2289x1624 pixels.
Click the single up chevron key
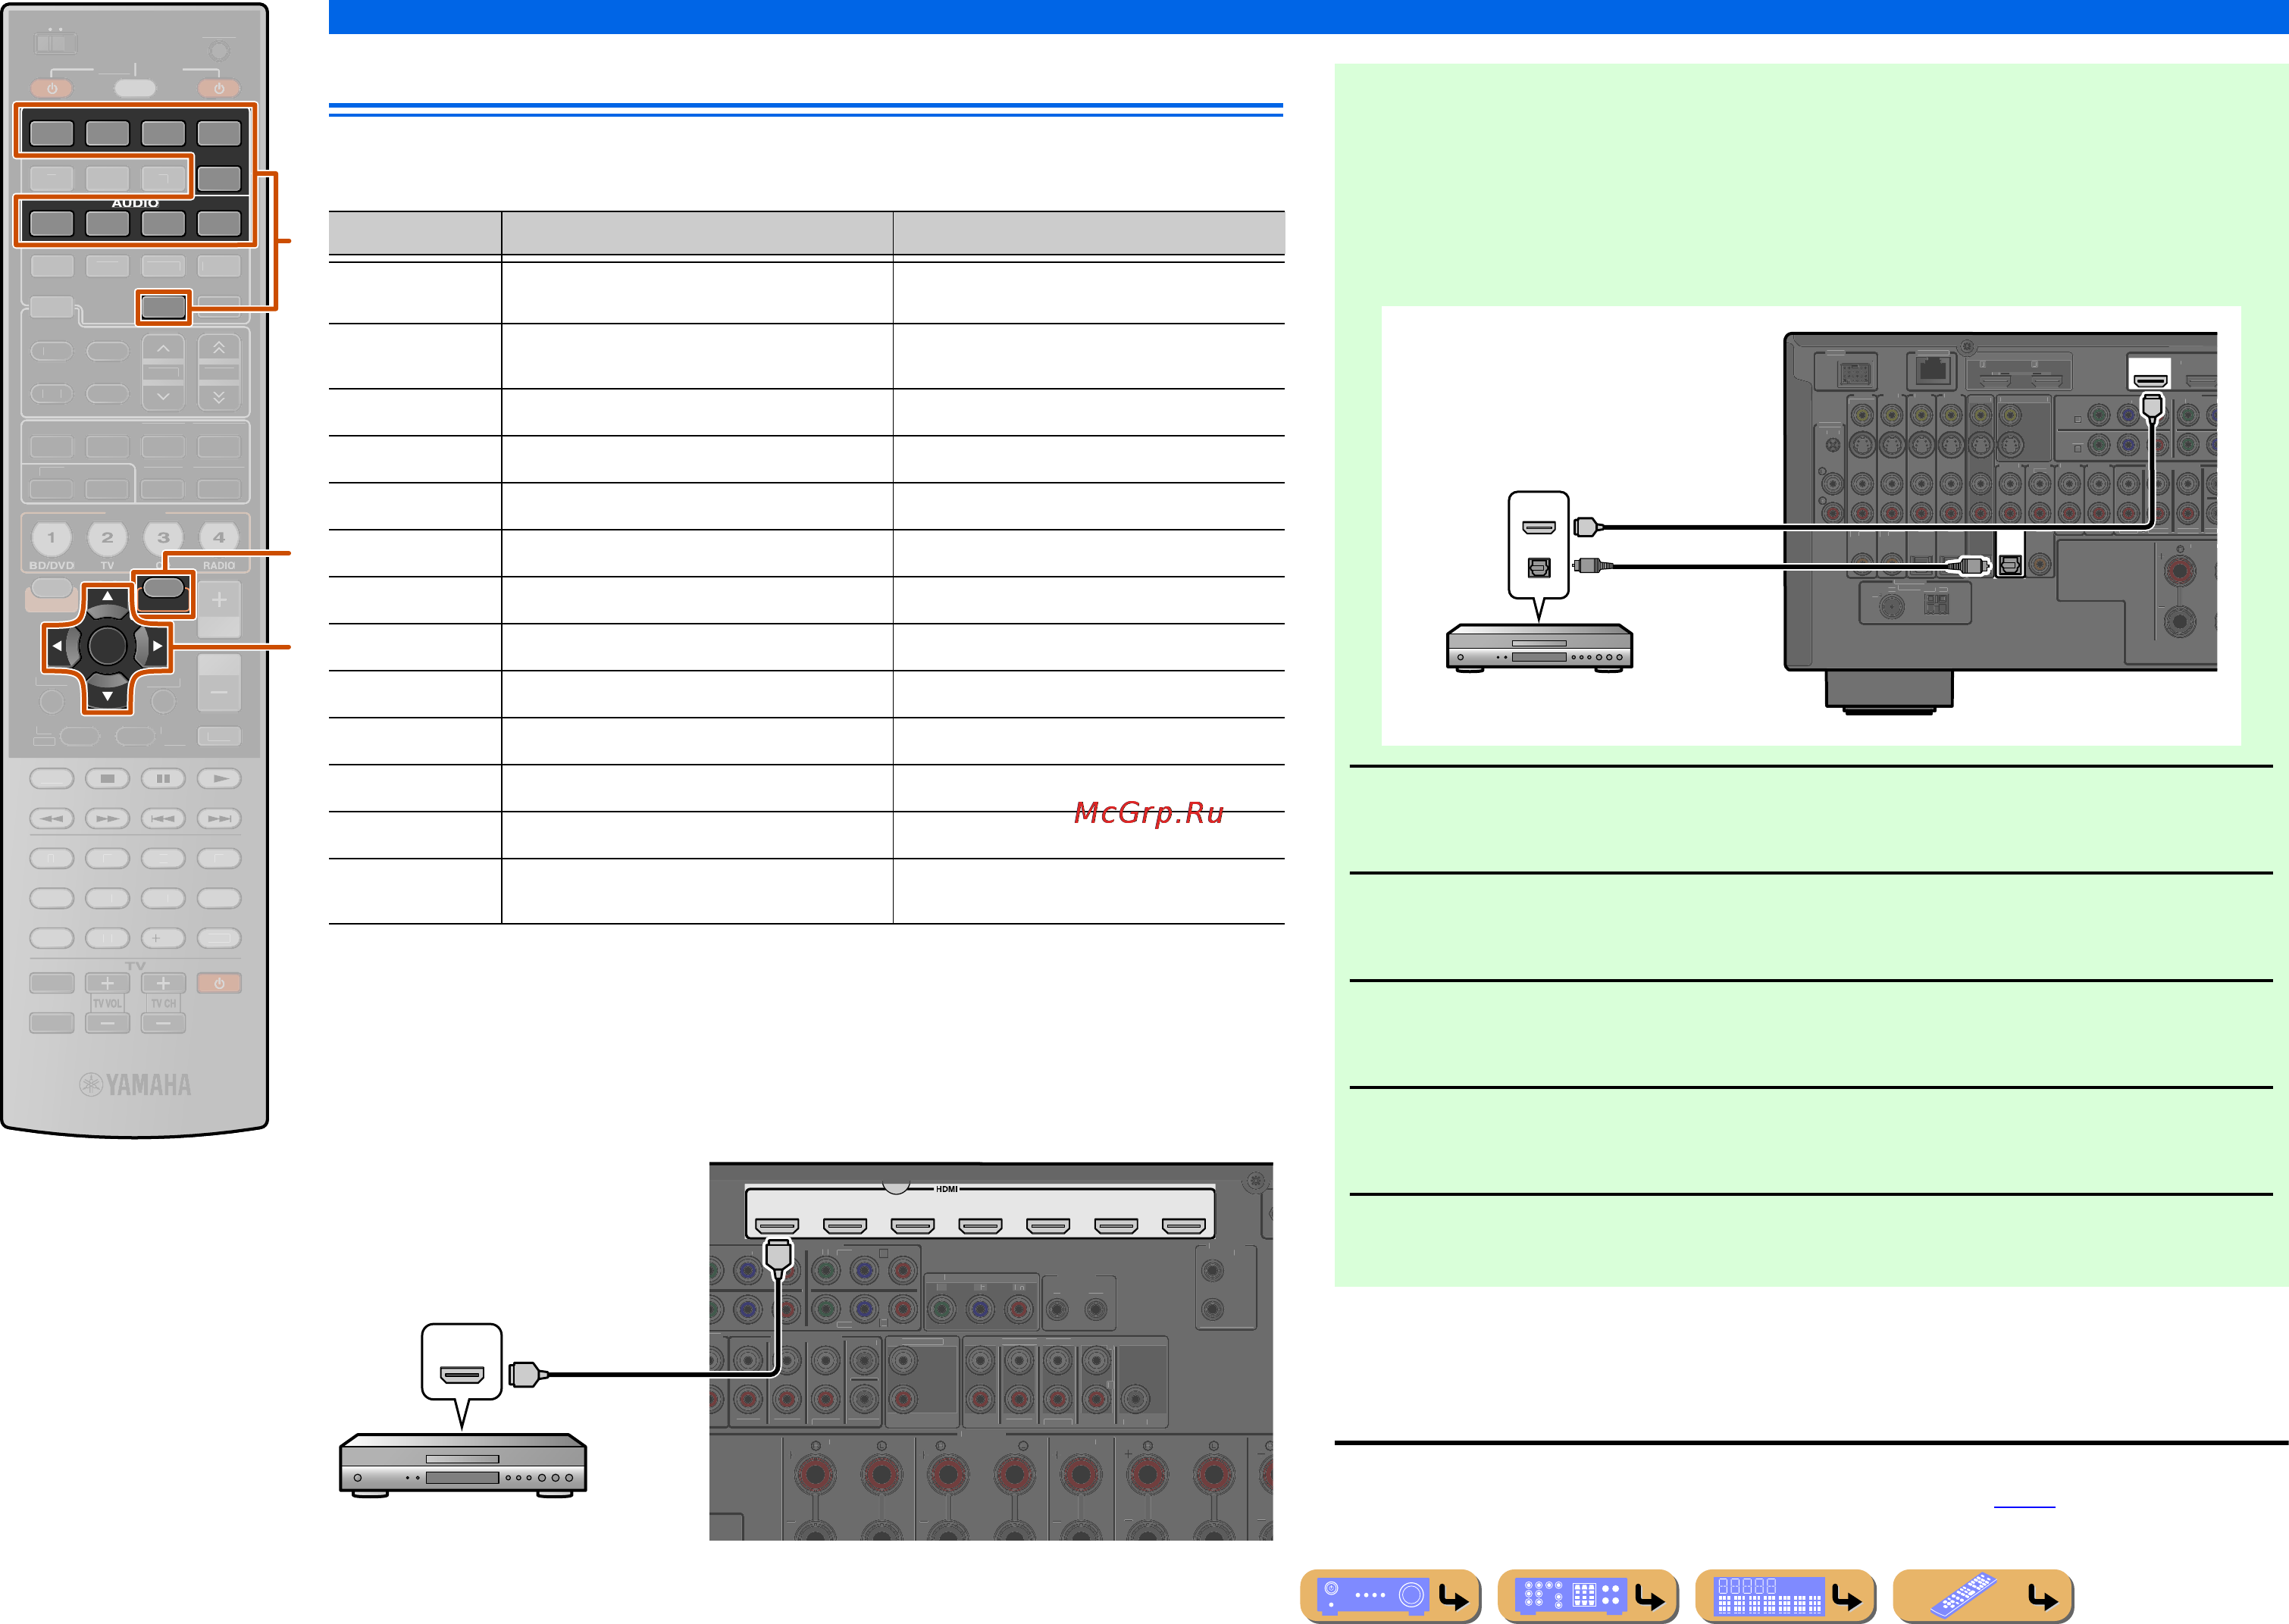163,350
